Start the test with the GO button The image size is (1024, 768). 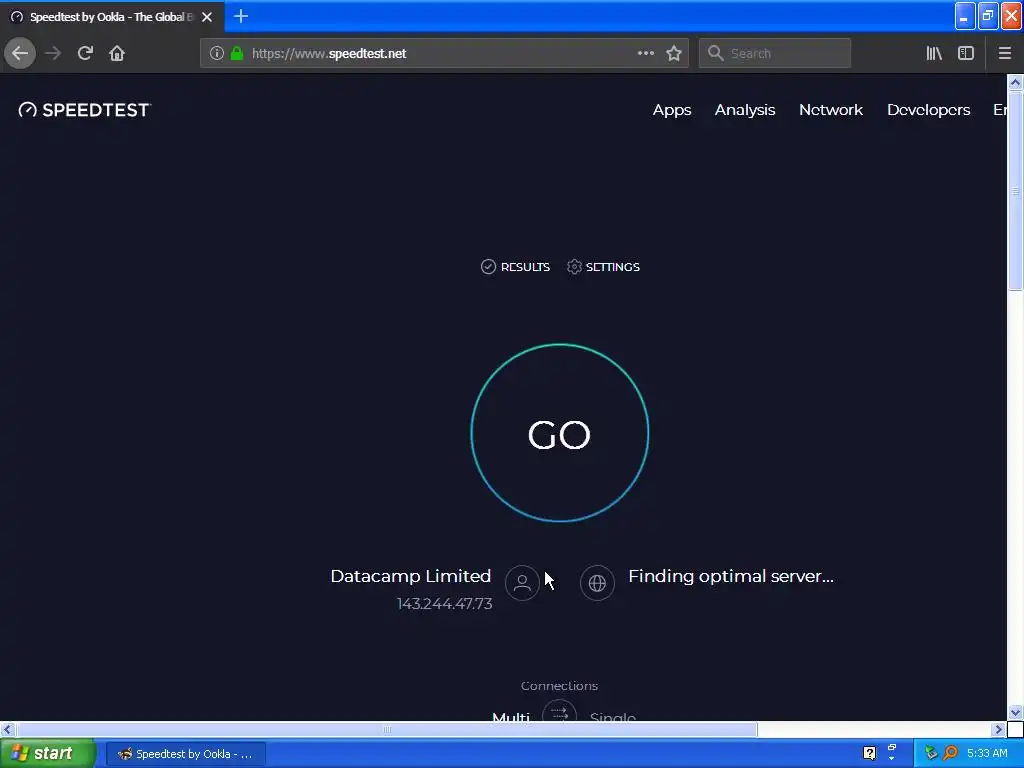[560, 433]
